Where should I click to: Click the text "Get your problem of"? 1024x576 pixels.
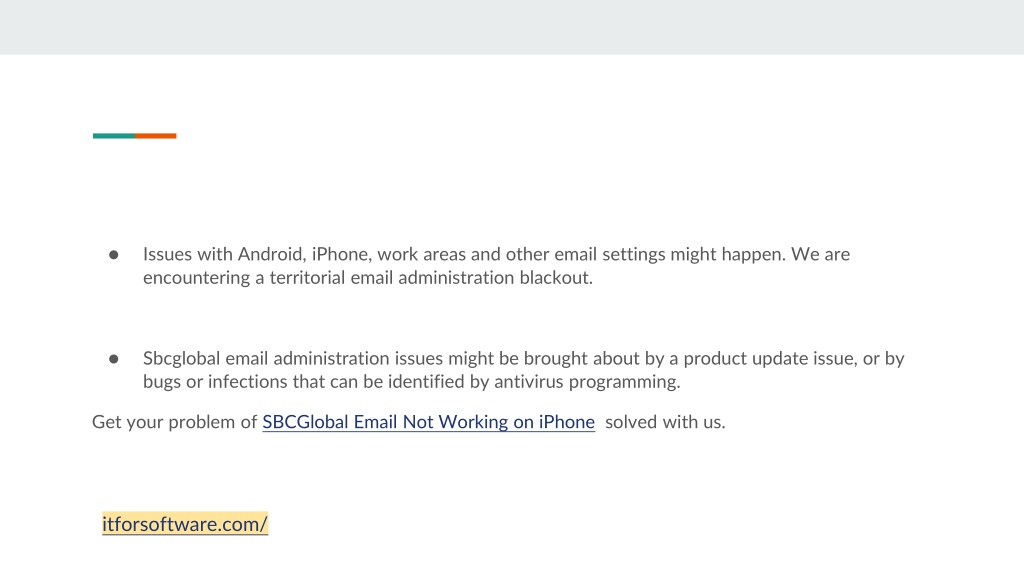(x=174, y=422)
